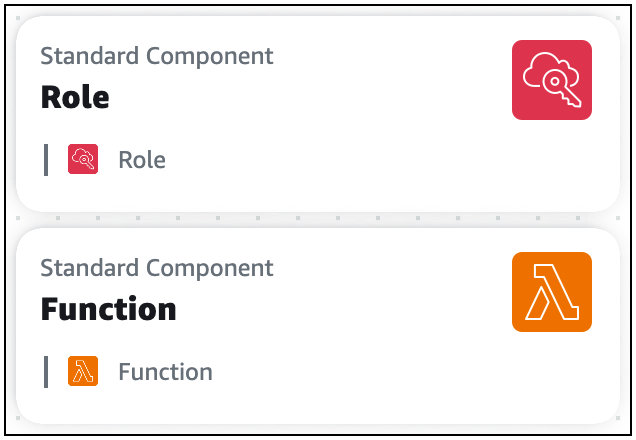Click the dotted canvas strip below Function card
Screen dimensions: 636x440
coord(318,430)
